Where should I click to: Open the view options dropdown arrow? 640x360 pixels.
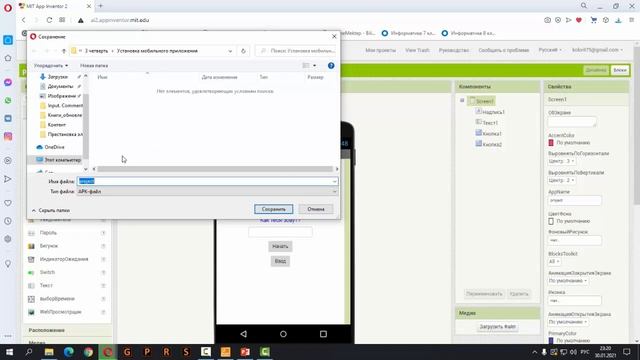click(314, 65)
